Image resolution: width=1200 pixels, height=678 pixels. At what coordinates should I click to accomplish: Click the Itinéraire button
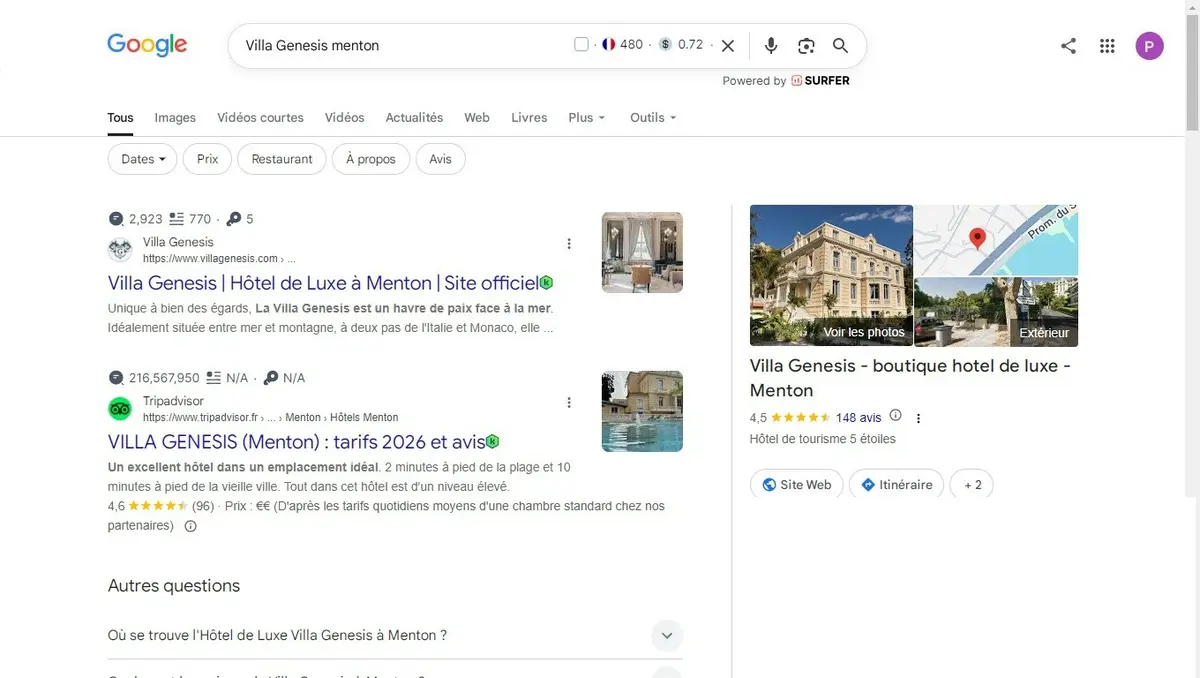click(x=897, y=485)
